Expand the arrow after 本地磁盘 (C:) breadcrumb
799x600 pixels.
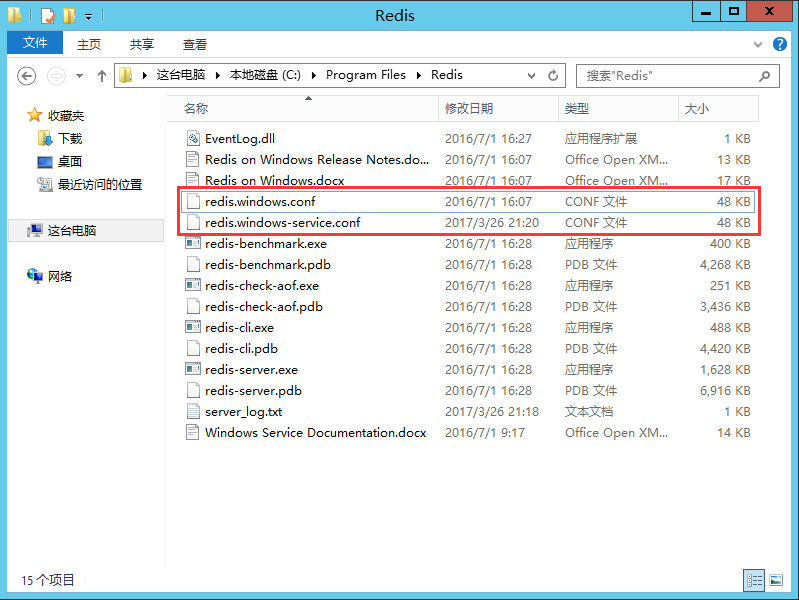coord(314,75)
